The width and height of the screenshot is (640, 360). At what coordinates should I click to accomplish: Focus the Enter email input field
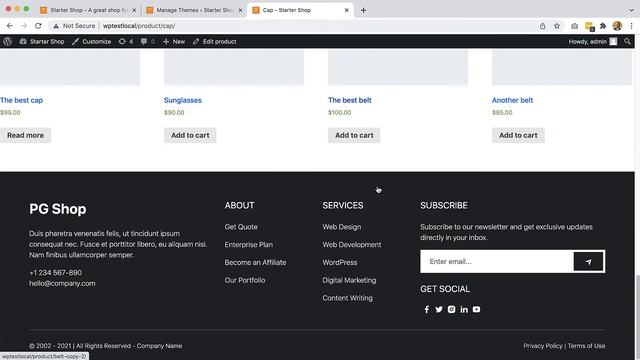[x=497, y=262]
